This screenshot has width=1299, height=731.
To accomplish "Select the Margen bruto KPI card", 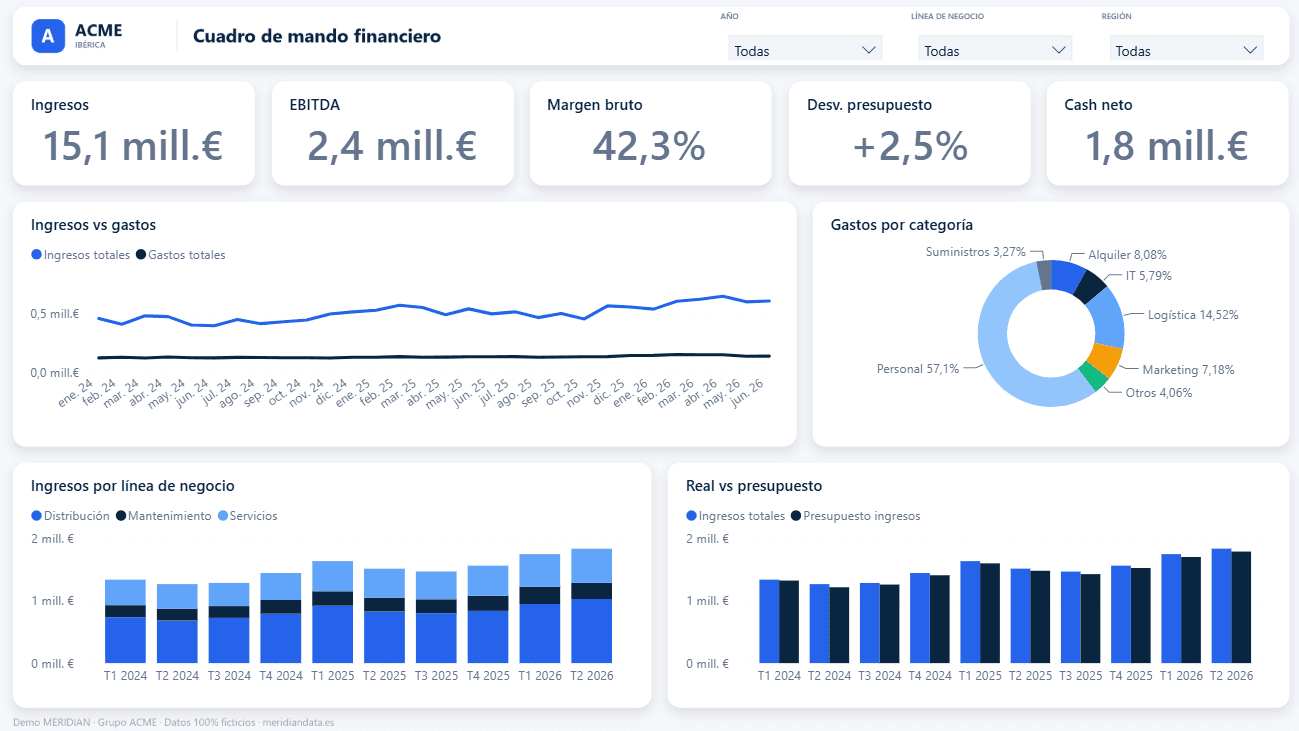I will click(x=650, y=133).
